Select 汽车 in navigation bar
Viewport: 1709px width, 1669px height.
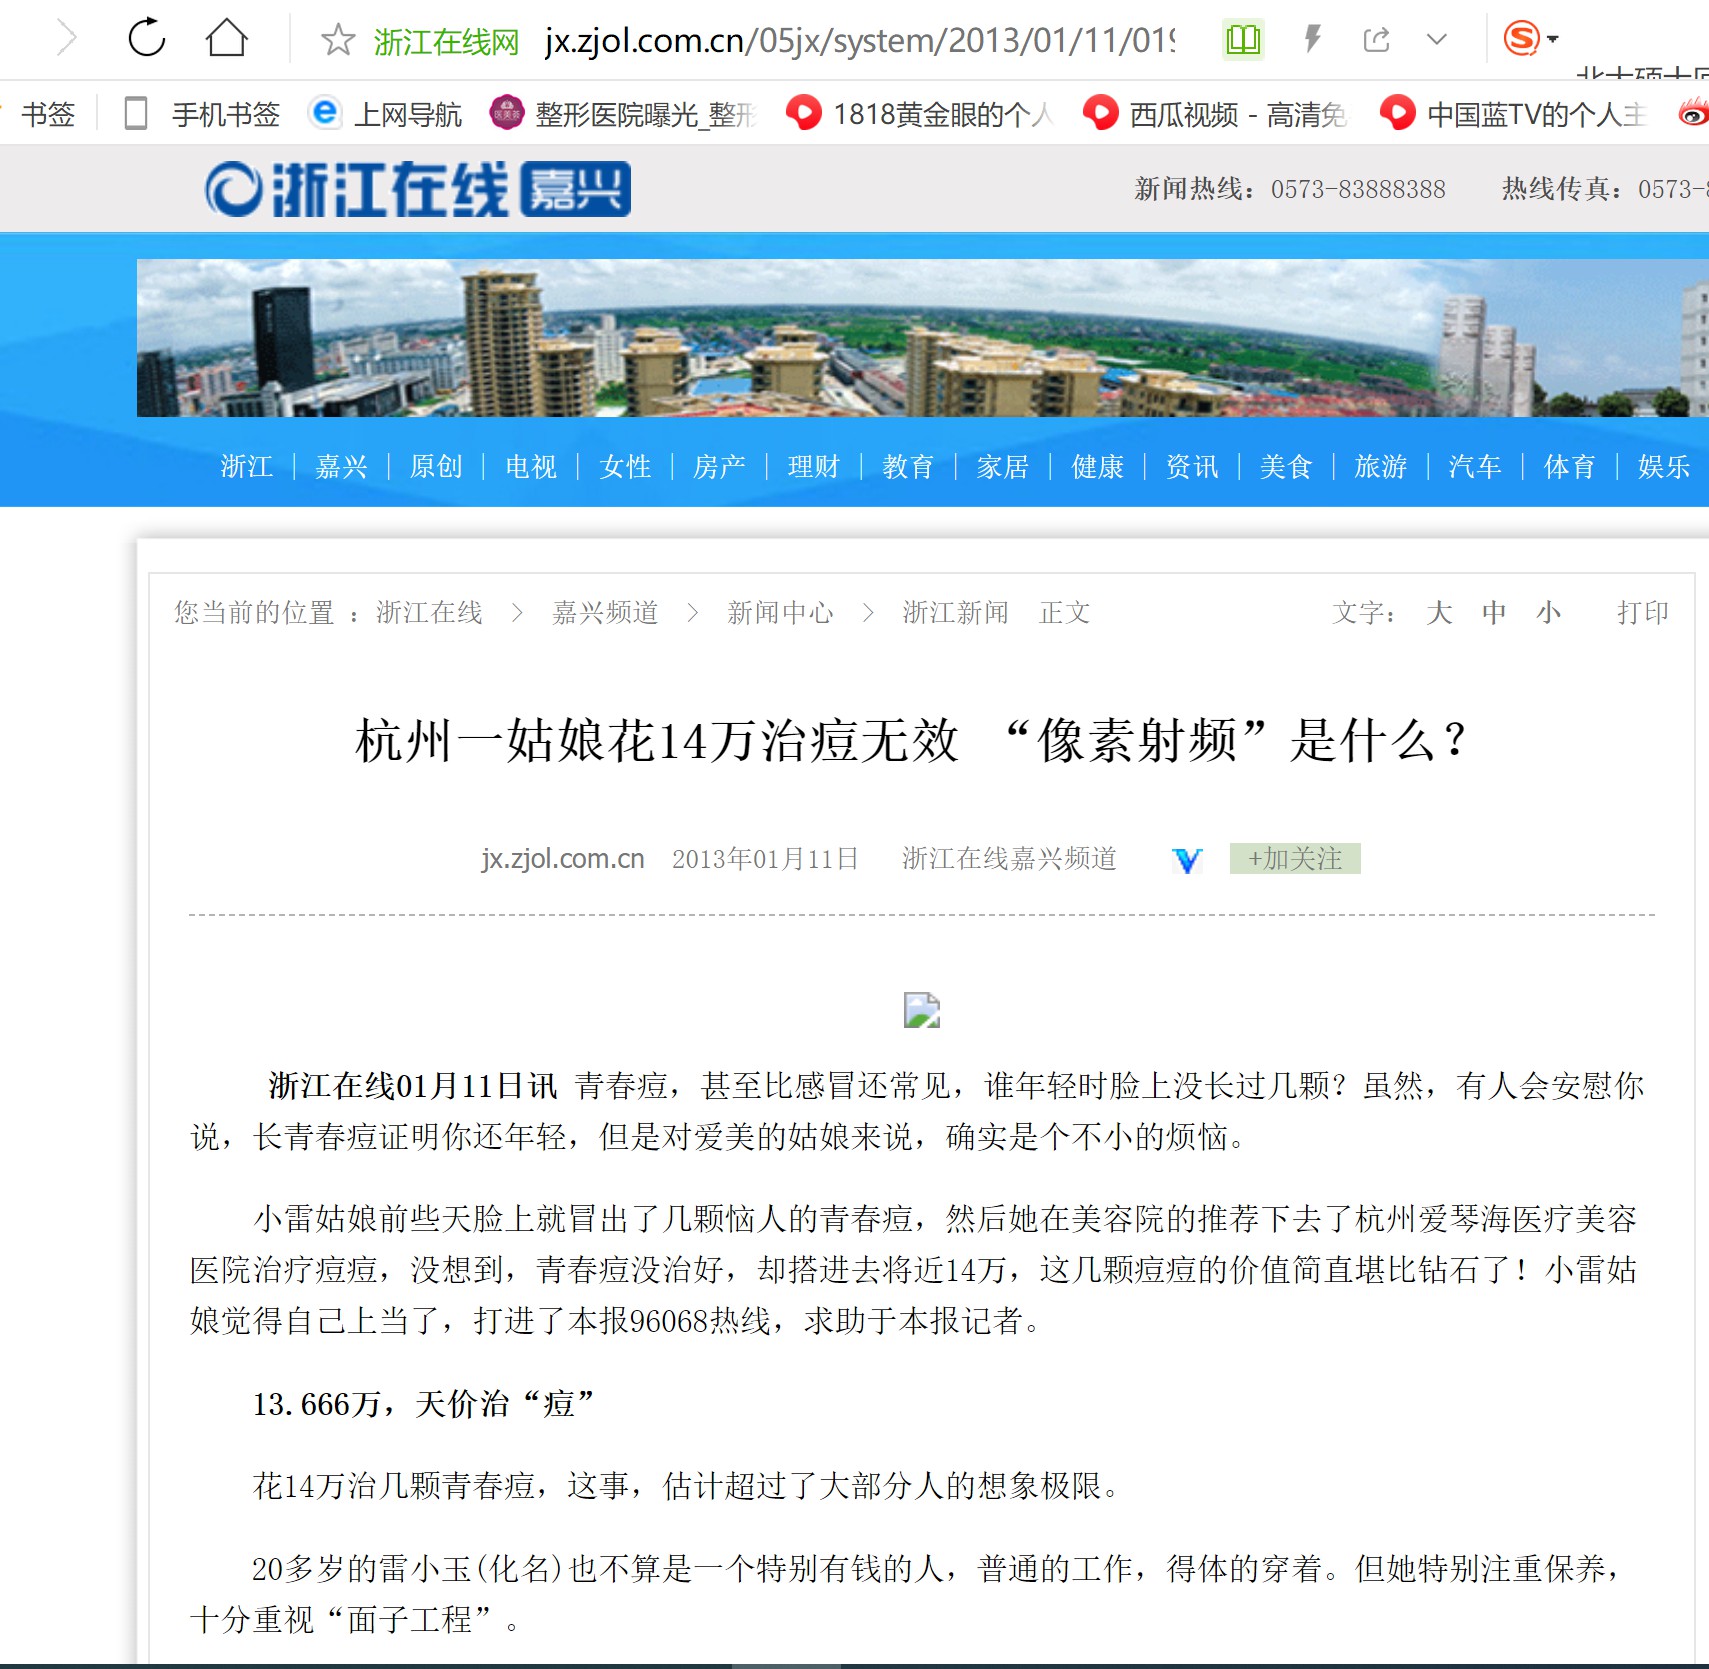[x=1475, y=467]
